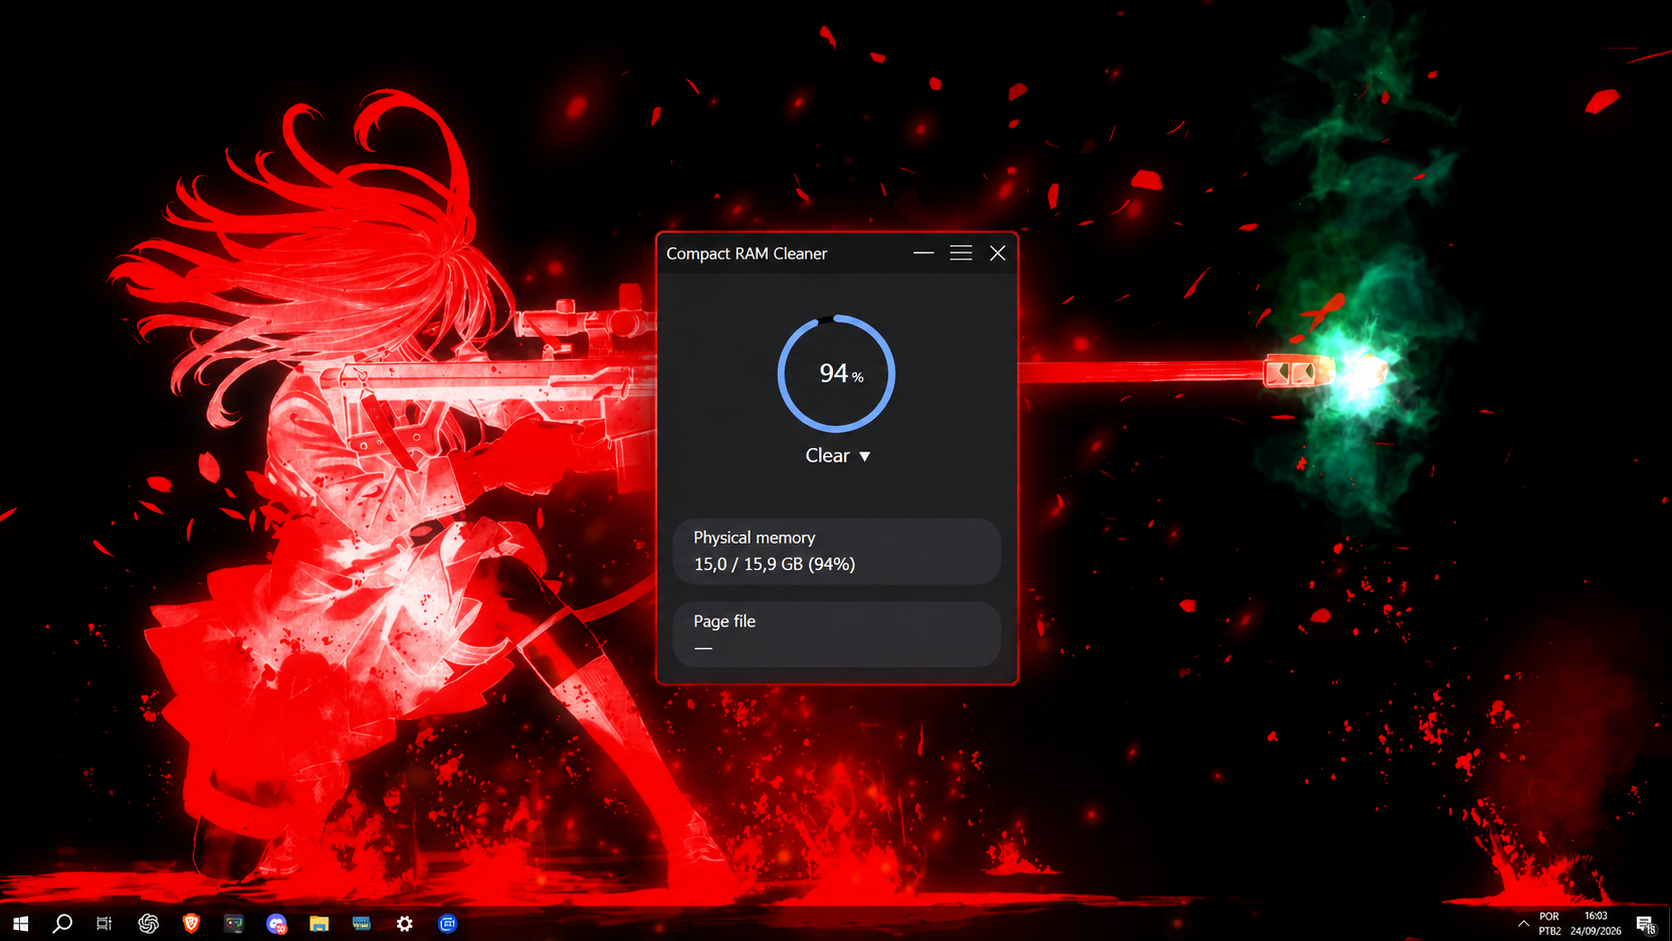
Task: Click the Clear button to free RAM
Action: pos(827,455)
